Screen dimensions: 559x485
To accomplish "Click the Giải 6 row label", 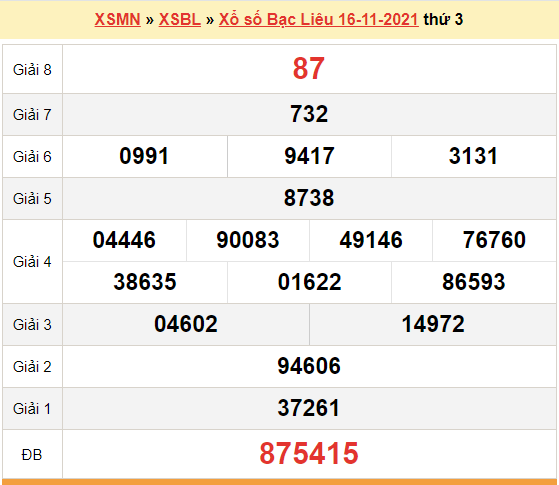I will (x=32, y=157).
